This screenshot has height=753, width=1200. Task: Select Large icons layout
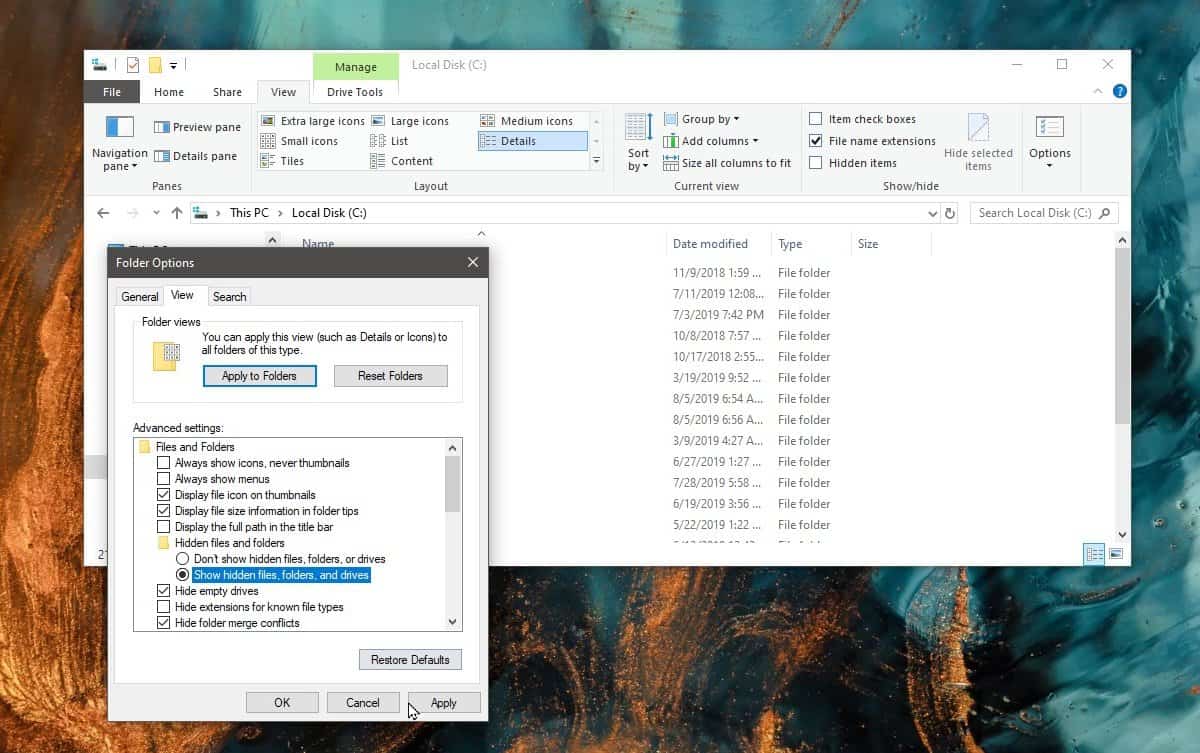[410, 121]
